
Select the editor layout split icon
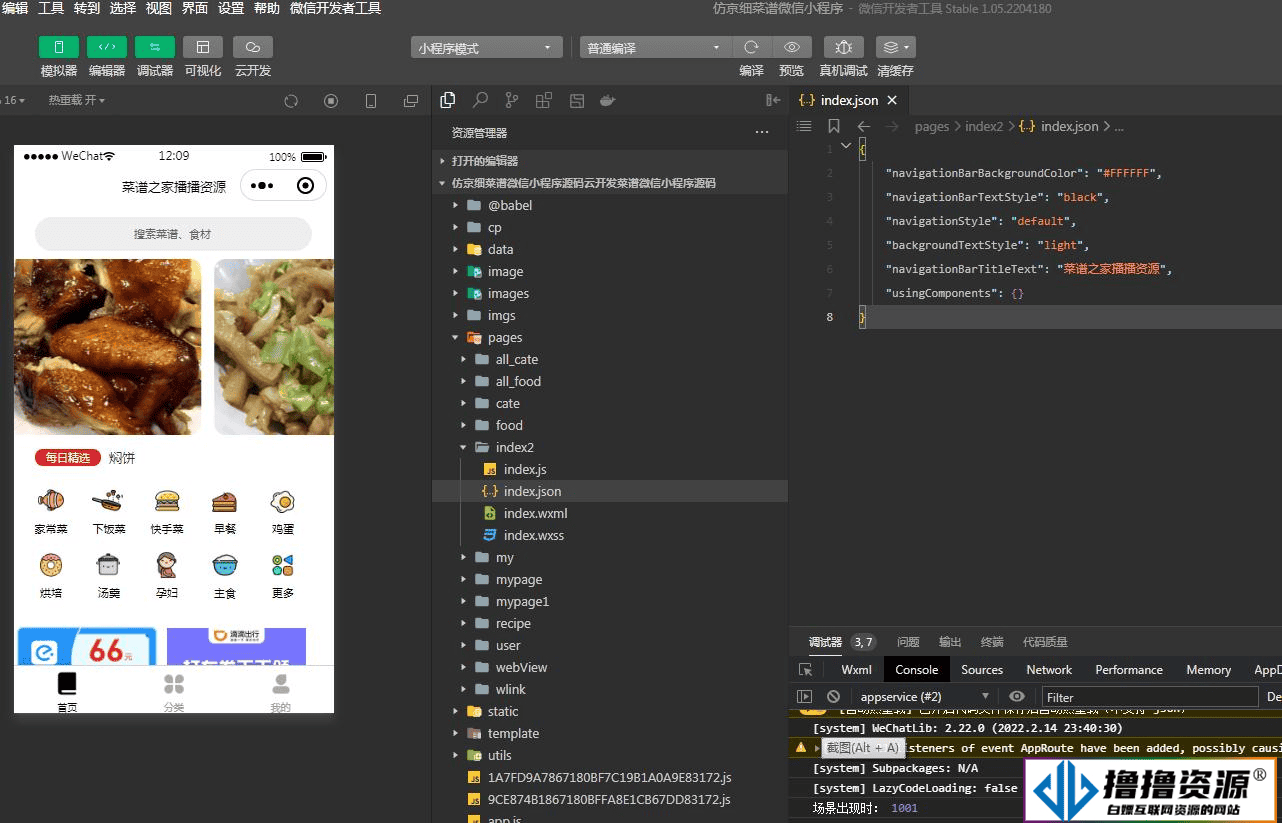coord(576,100)
